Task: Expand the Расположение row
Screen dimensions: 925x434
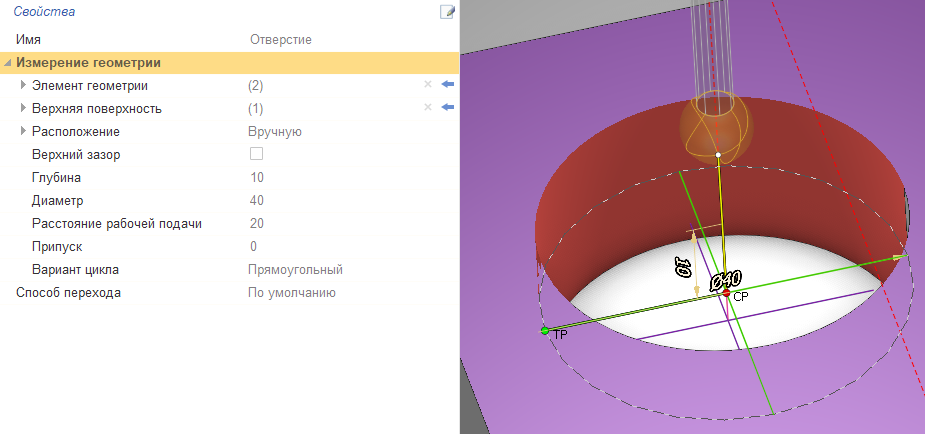Action: 24,132
